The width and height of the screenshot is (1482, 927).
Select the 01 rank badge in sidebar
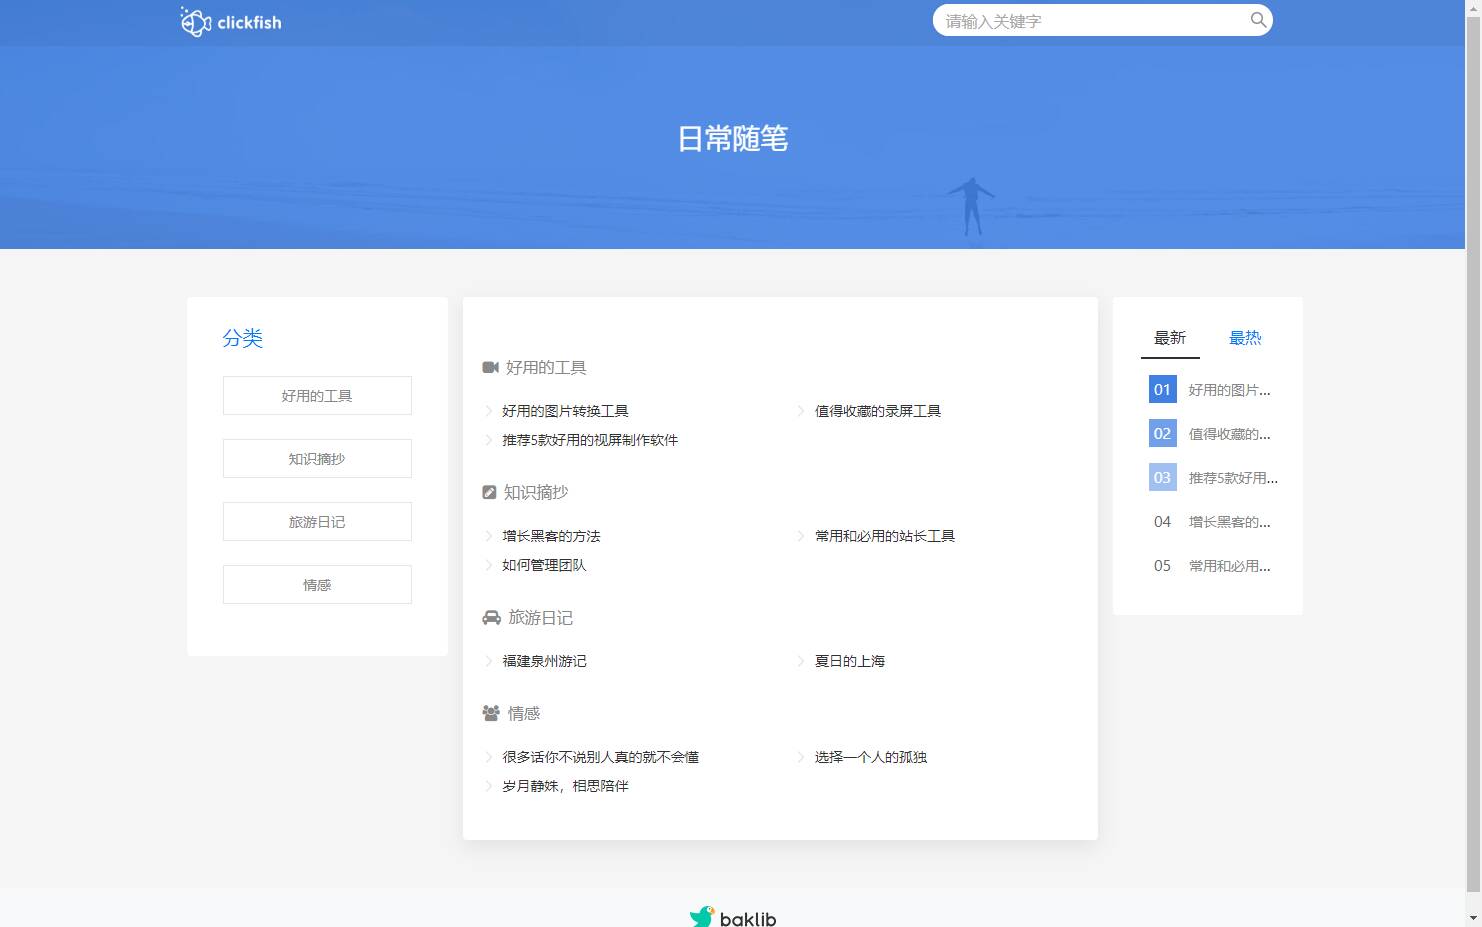tap(1162, 390)
